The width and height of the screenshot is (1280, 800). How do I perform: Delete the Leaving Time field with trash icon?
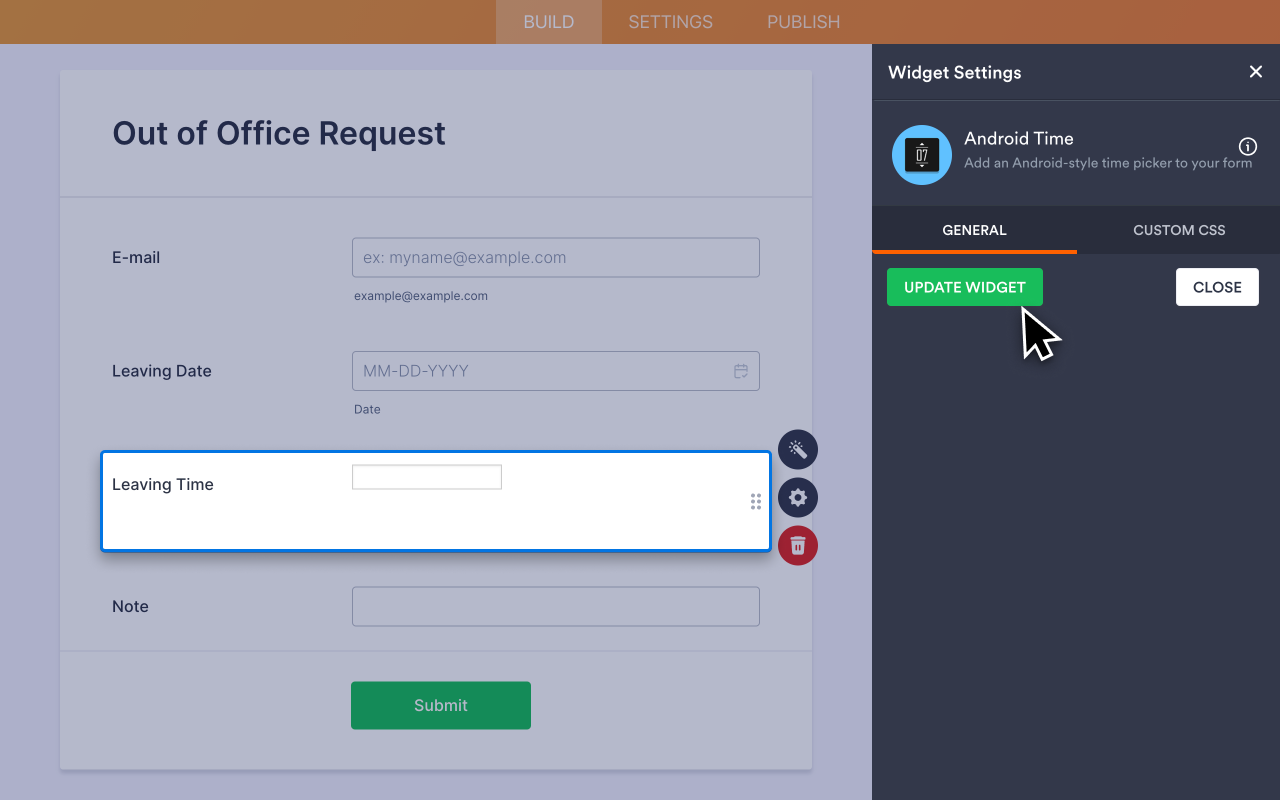(x=798, y=545)
